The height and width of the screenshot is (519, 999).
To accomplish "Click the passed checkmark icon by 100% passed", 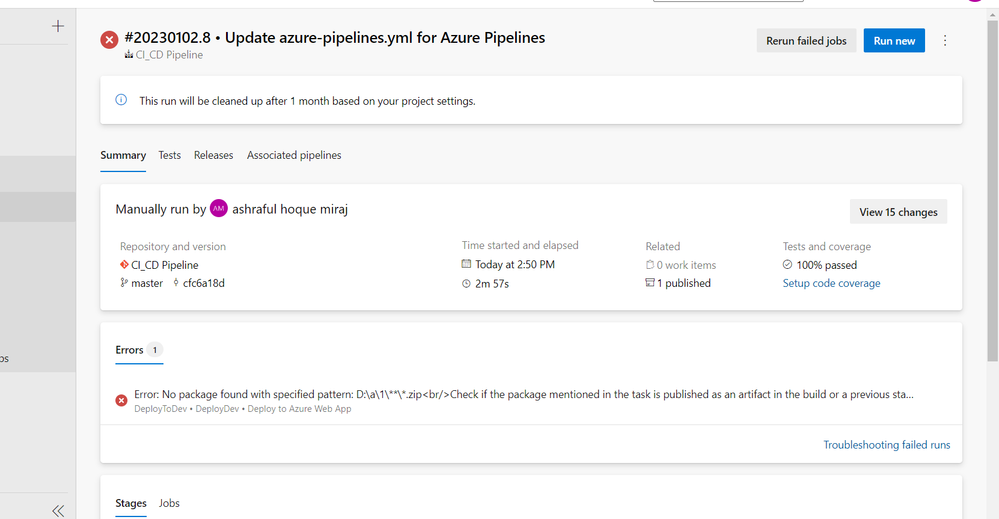I will [x=787, y=264].
